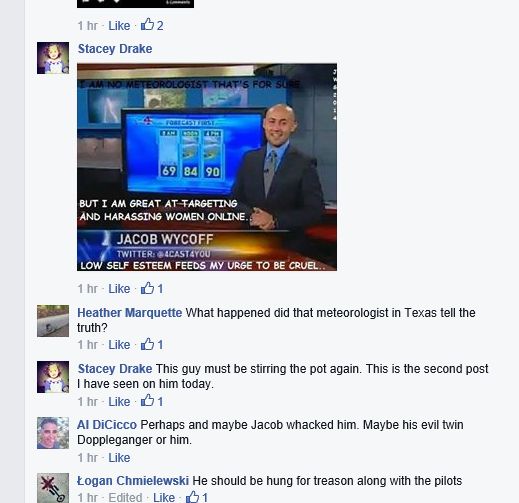Click thumbs-up icon showing 2 likes at top

point(147,25)
